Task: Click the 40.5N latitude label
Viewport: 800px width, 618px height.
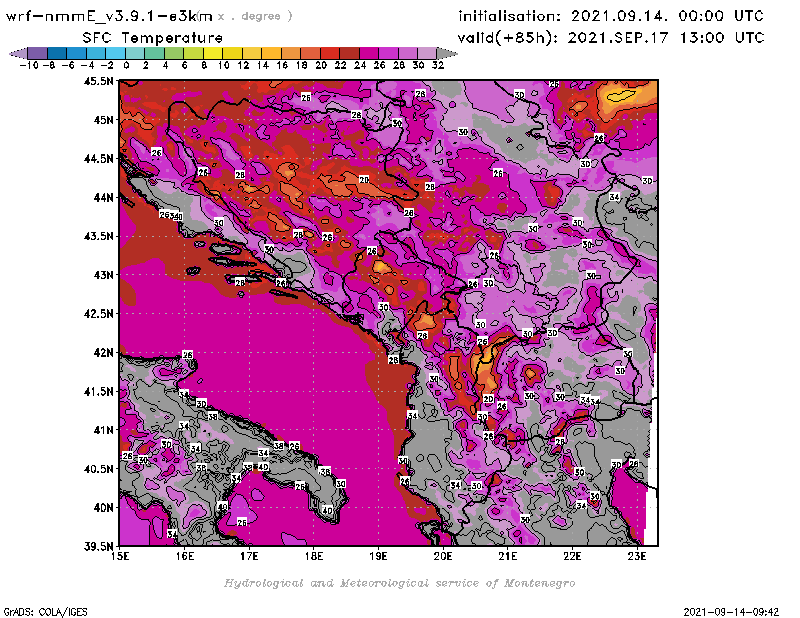Action: point(98,469)
